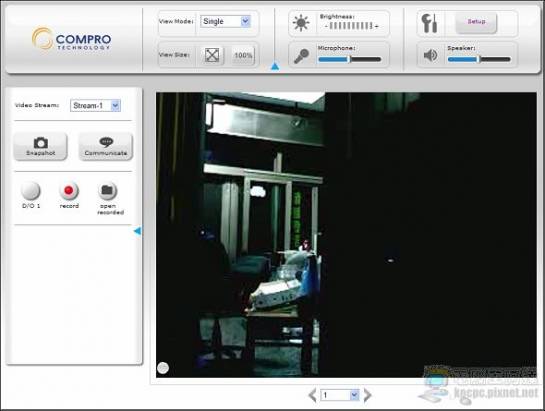545x411 pixels.
Task: Click the brightness sun icon
Action: 301,23
